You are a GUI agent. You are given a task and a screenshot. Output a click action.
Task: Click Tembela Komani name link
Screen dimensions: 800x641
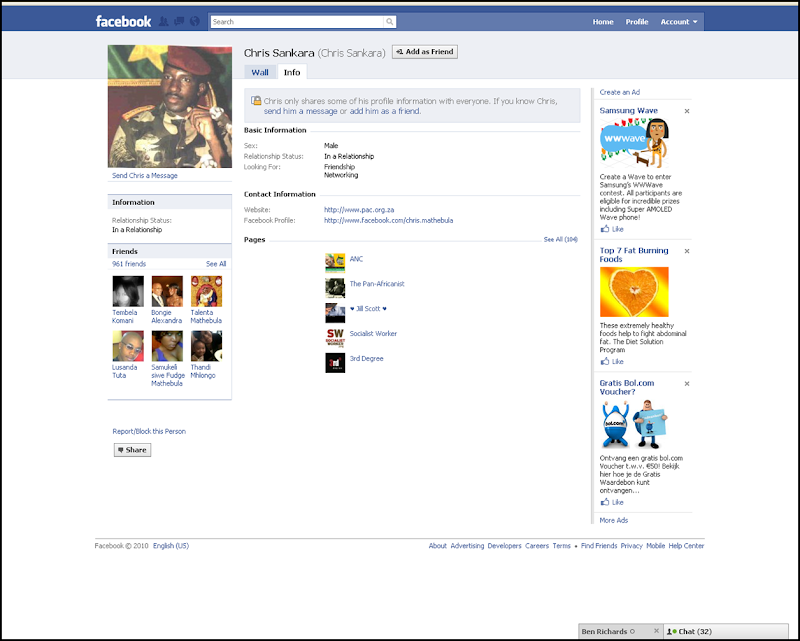[x=124, y=316]
